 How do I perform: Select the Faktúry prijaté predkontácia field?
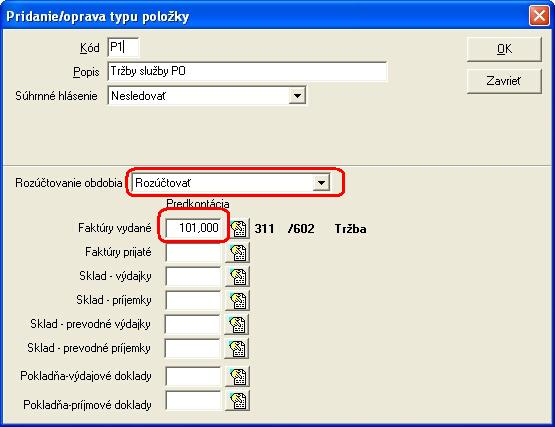(x=193, y=252)
